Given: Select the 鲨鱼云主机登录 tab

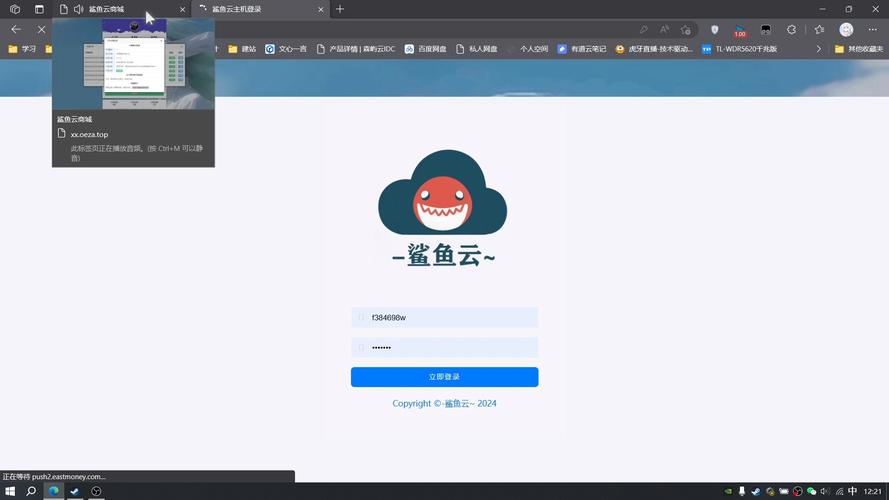Looking at the screenshot, I should 260,9.
